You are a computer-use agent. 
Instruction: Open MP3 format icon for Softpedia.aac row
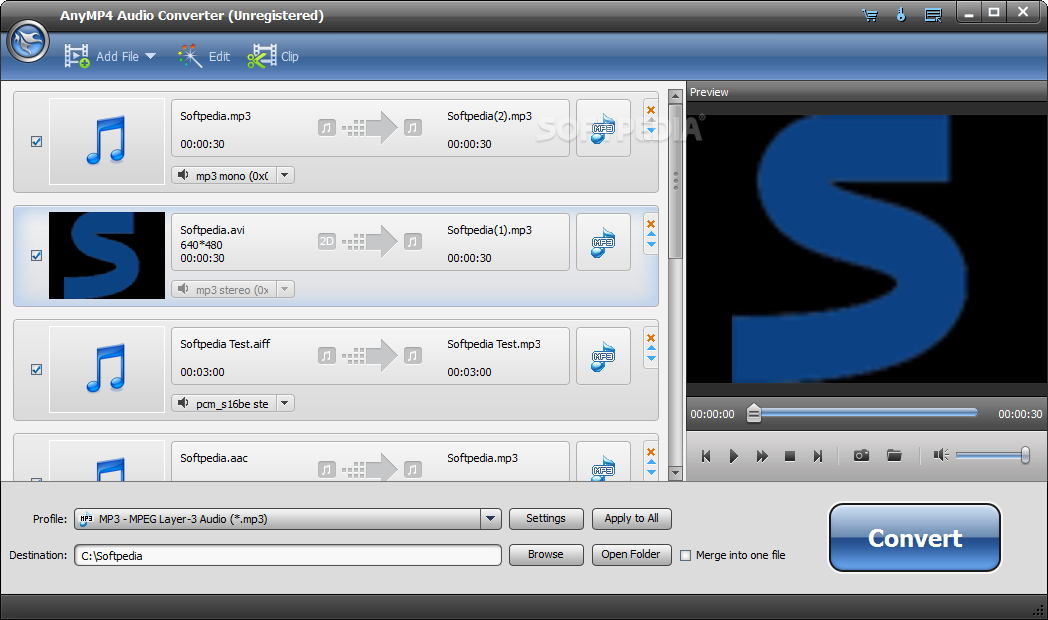(x=603, y=462)
